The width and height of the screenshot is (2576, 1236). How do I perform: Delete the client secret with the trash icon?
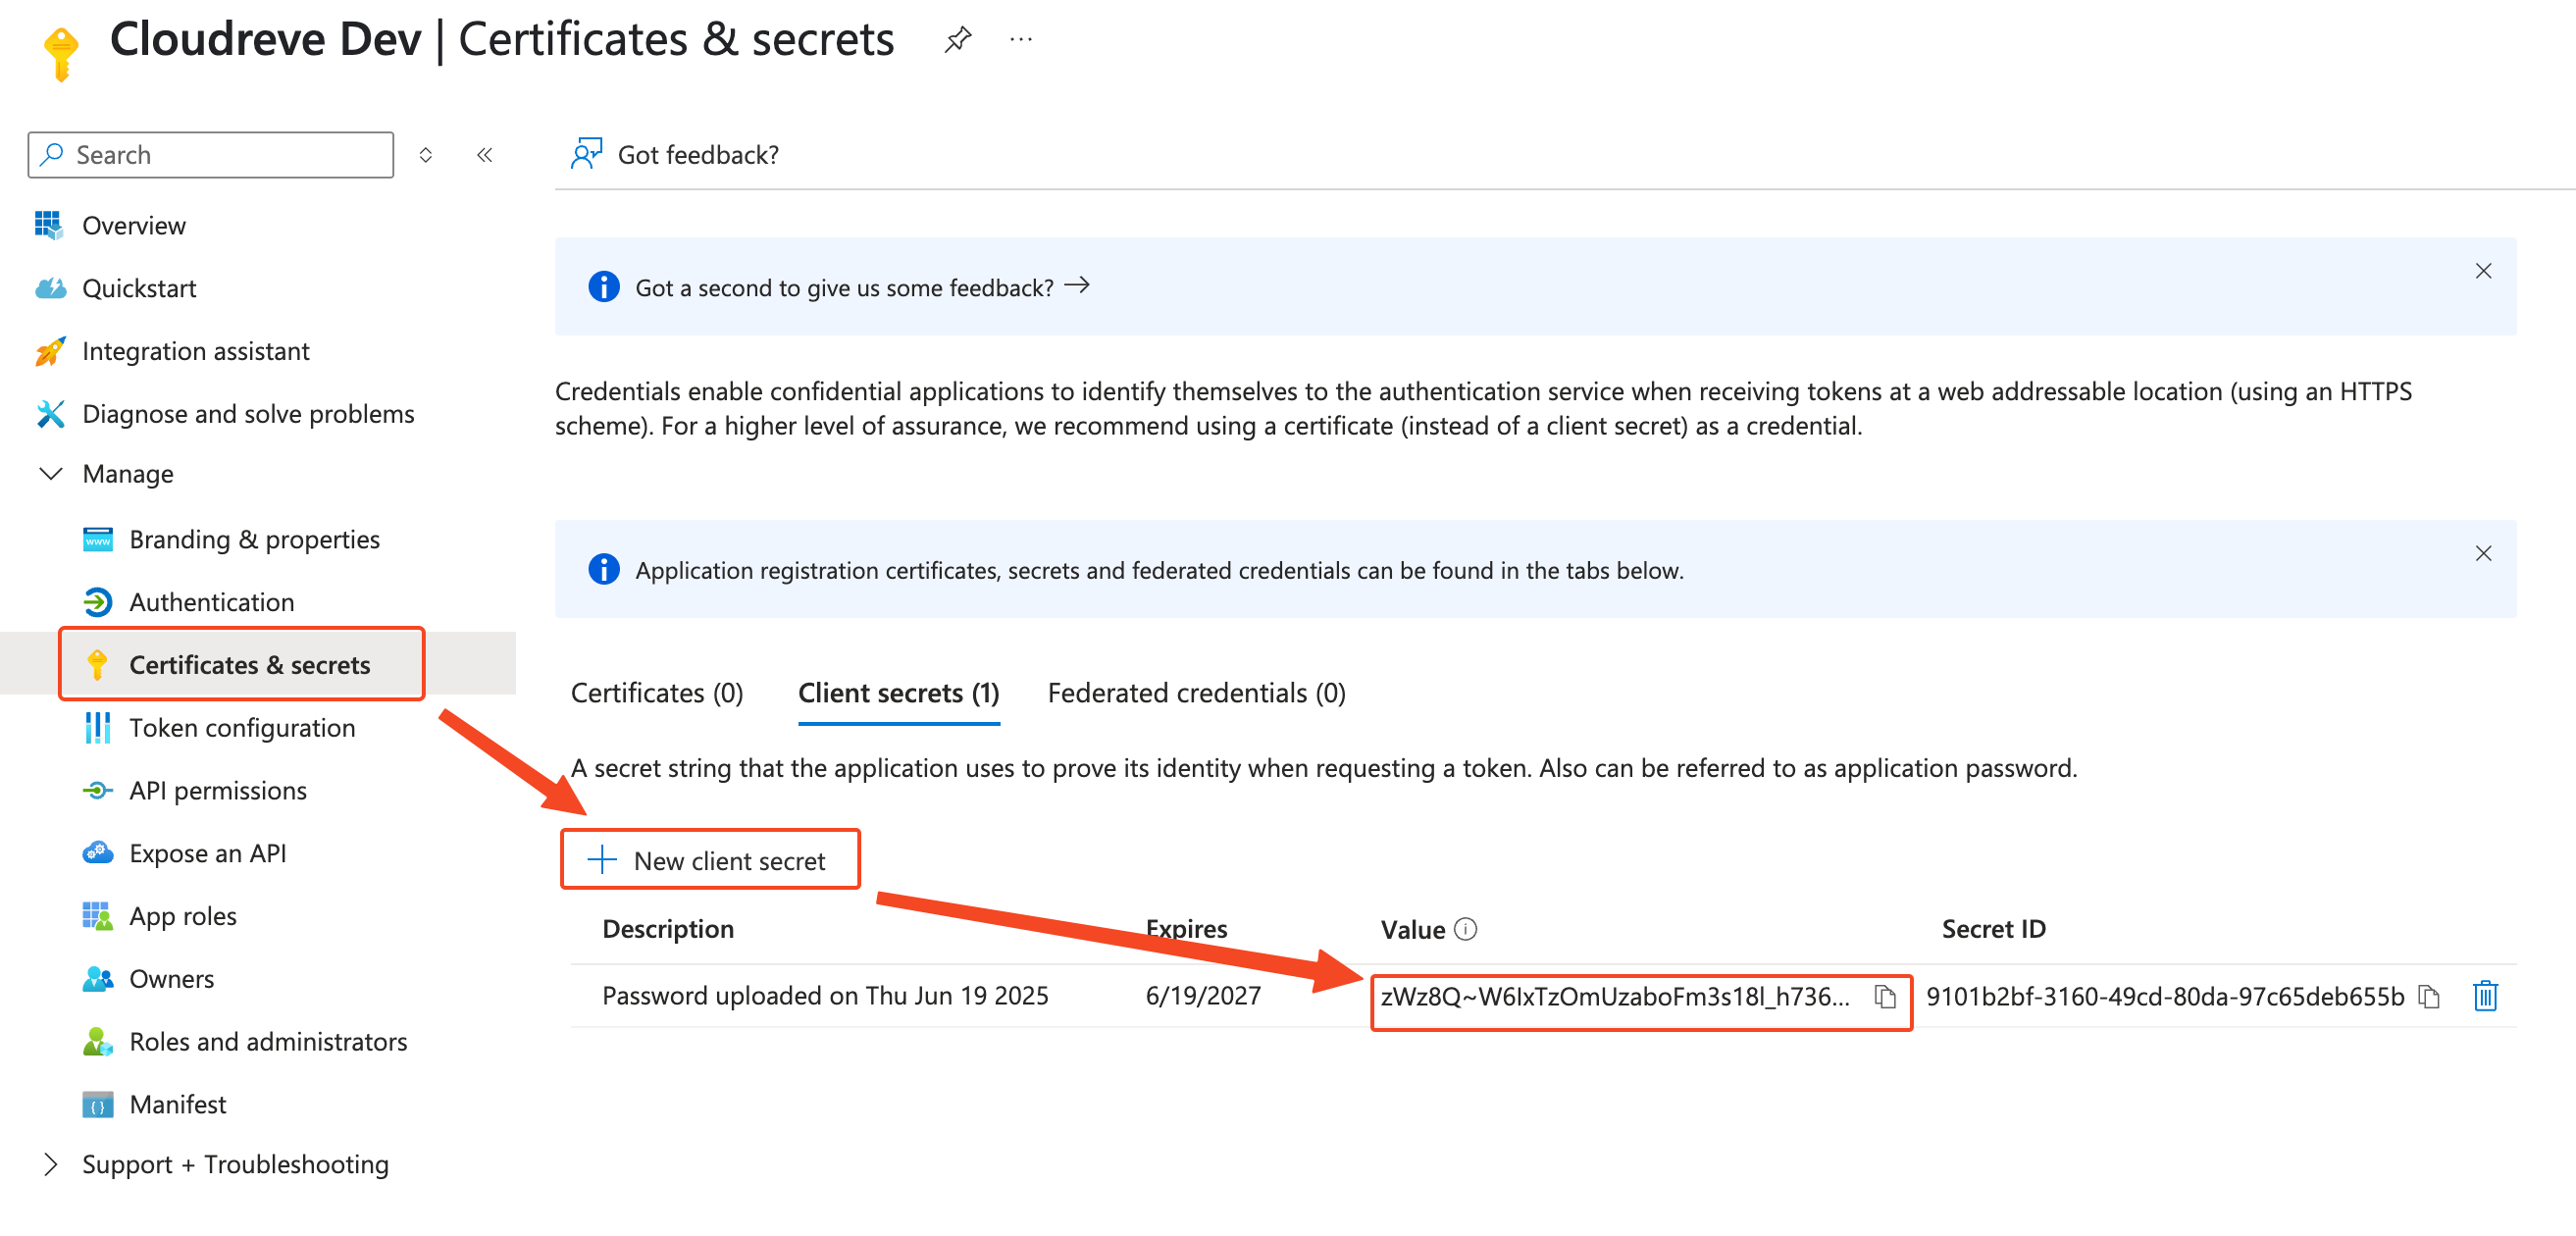click(2485, 996)
